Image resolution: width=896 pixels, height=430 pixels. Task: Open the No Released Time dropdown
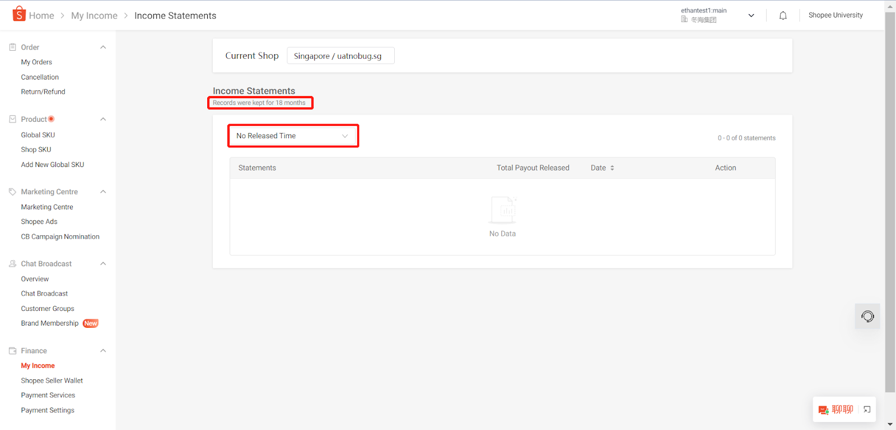[292, 136]
